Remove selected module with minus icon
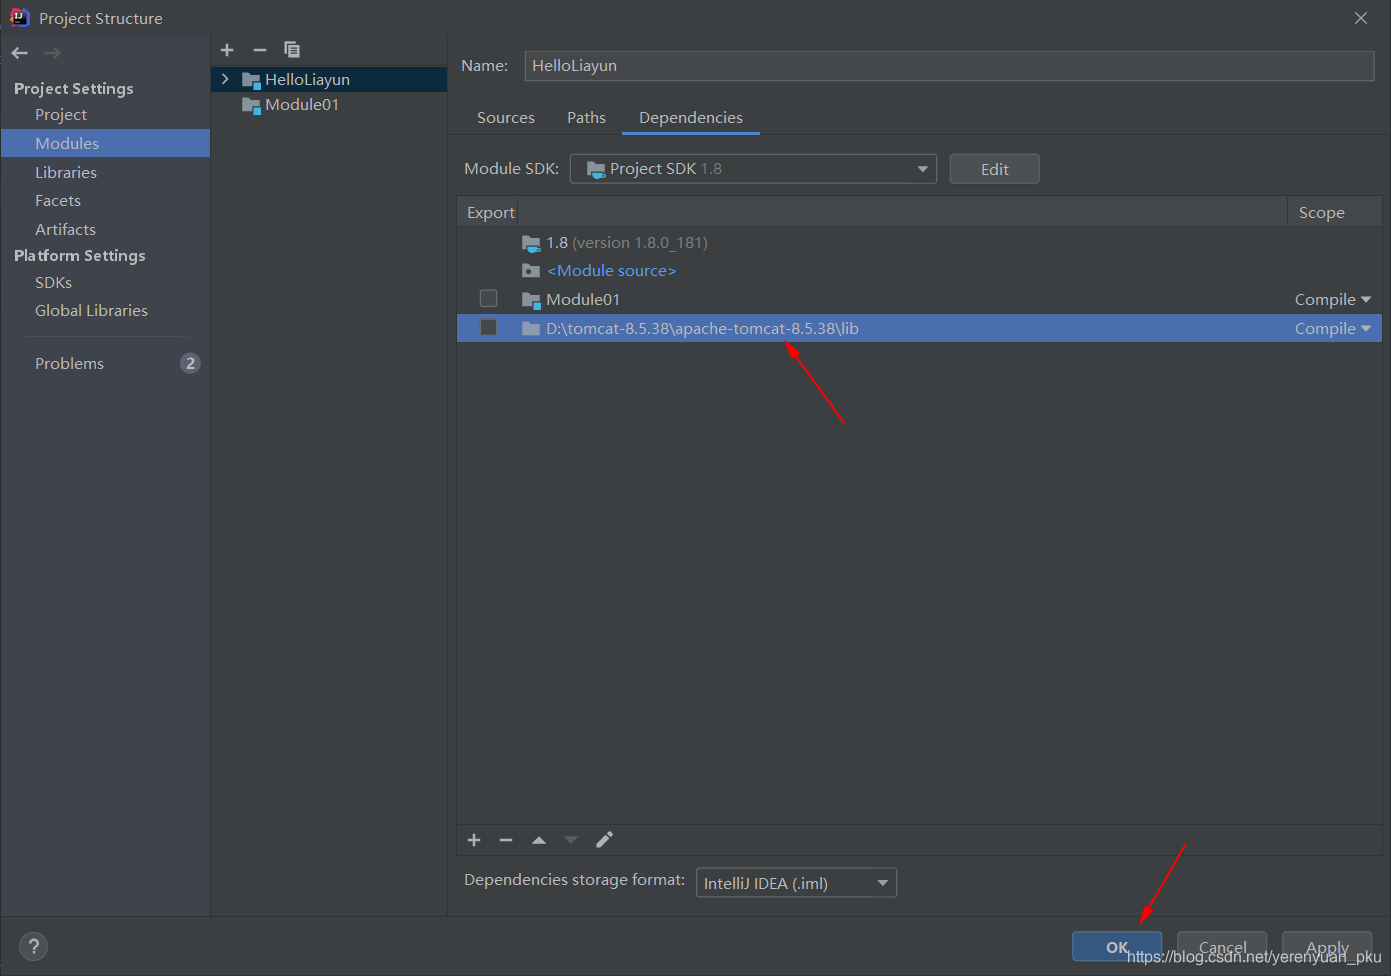 (260, 50)
